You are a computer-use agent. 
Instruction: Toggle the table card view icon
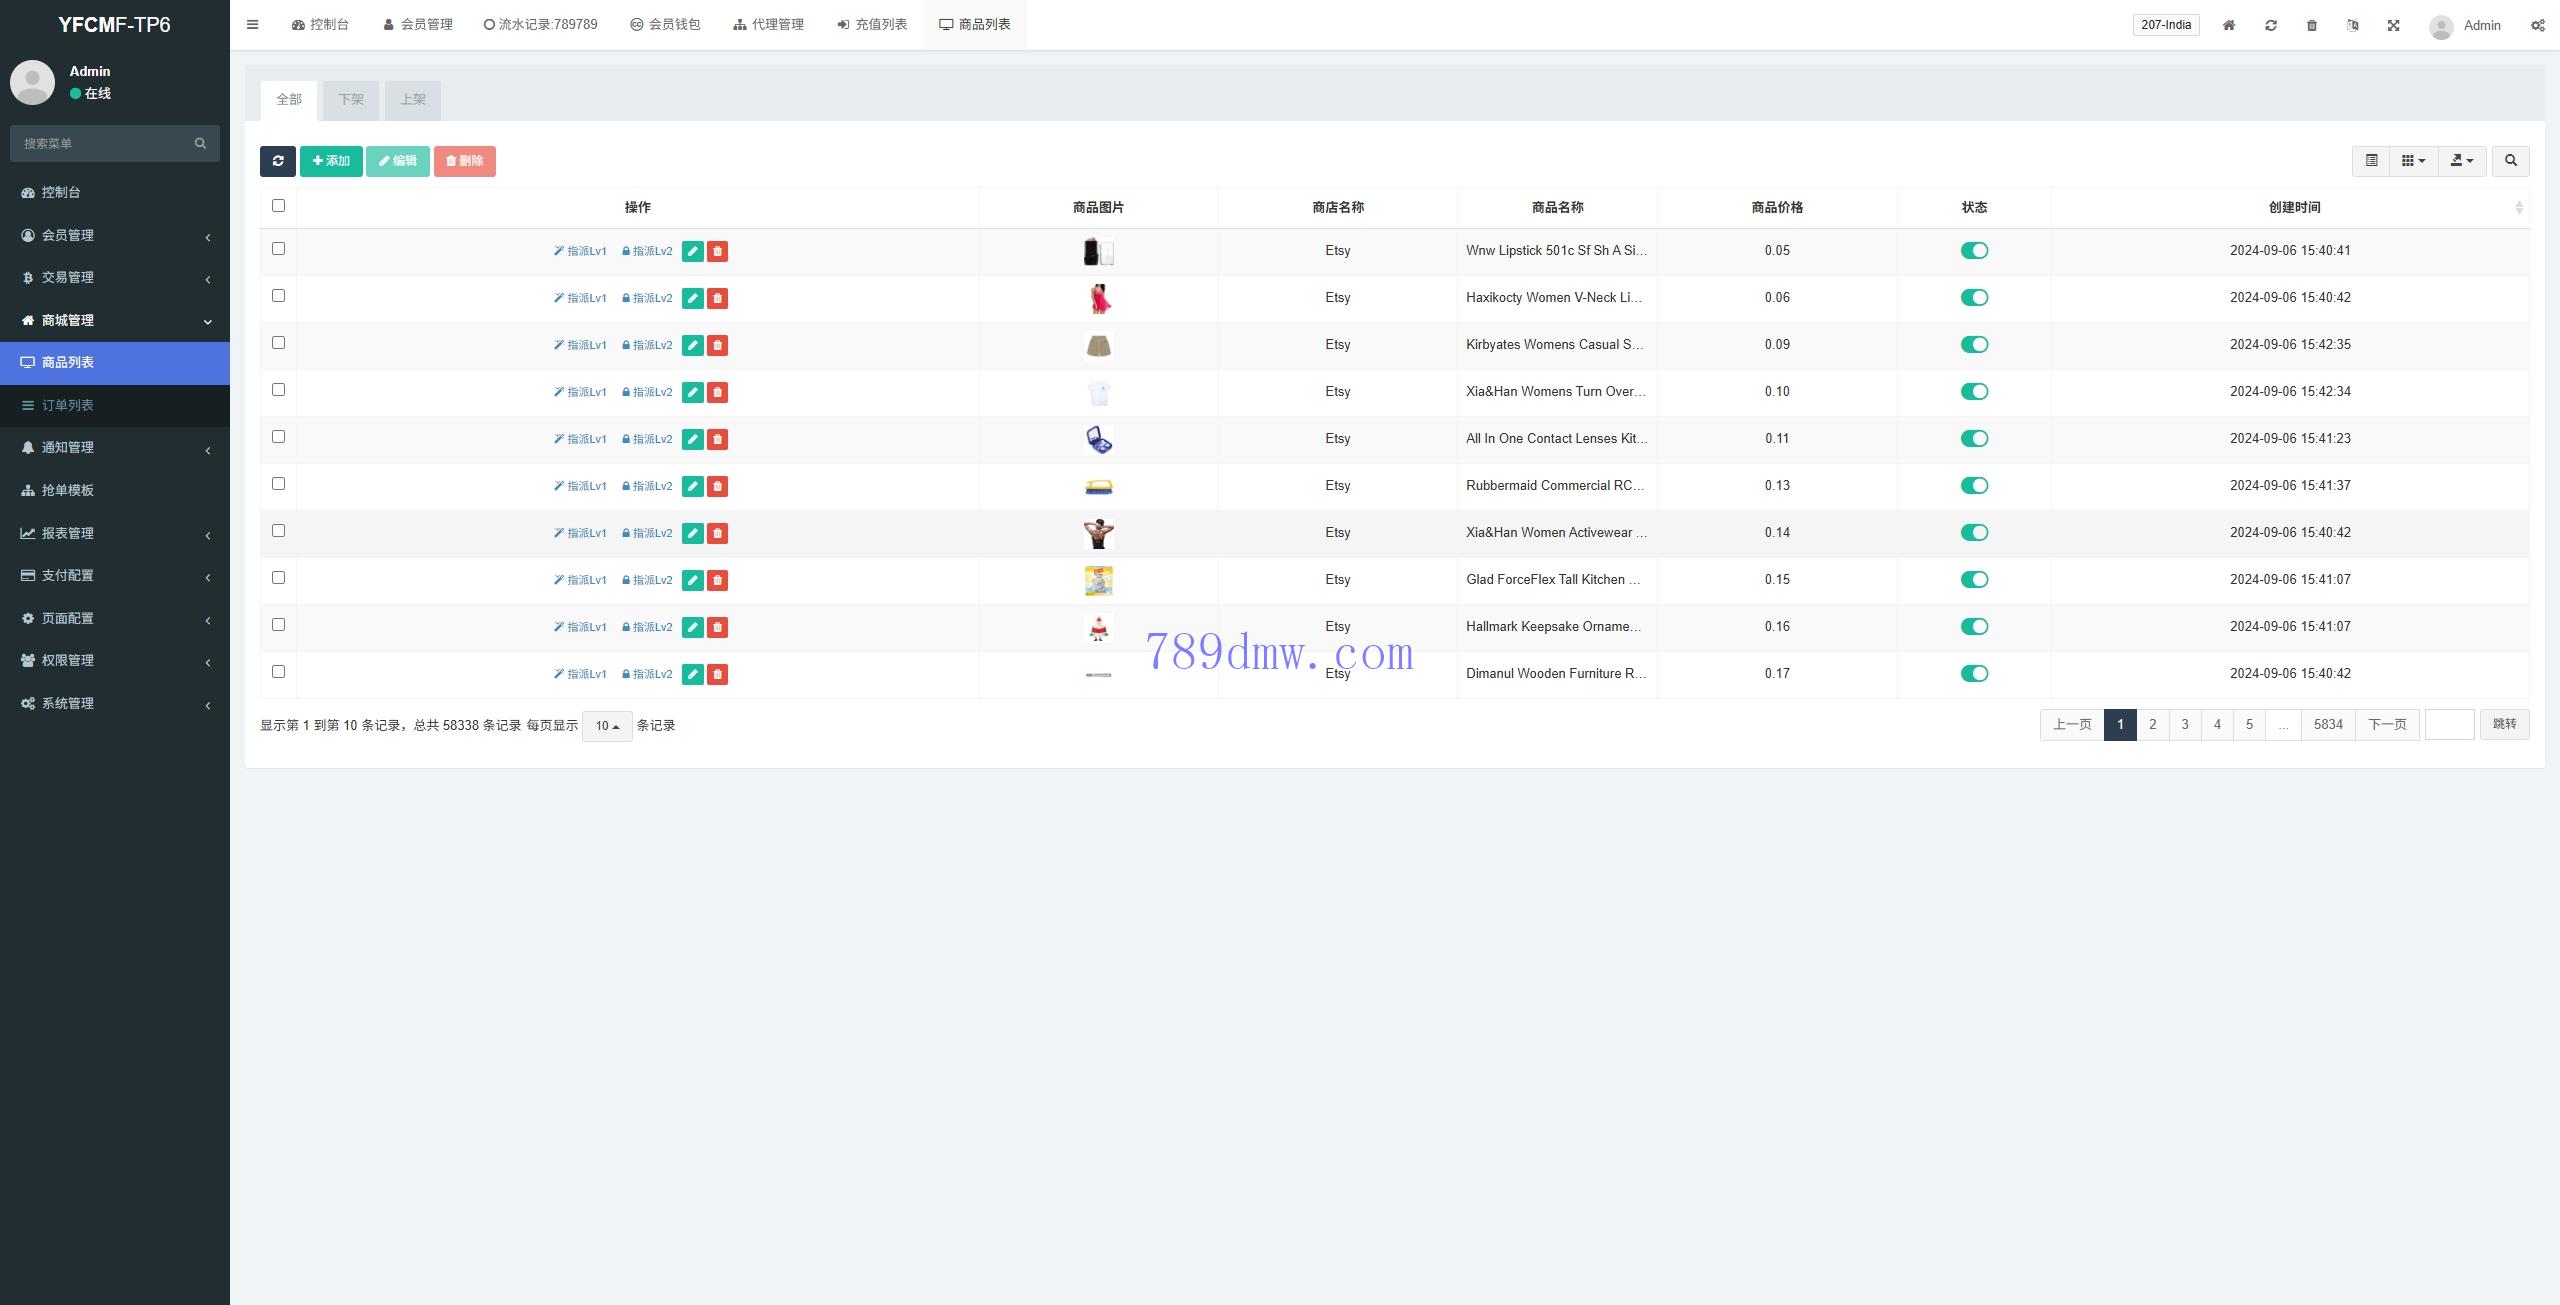click(2371, 161)
